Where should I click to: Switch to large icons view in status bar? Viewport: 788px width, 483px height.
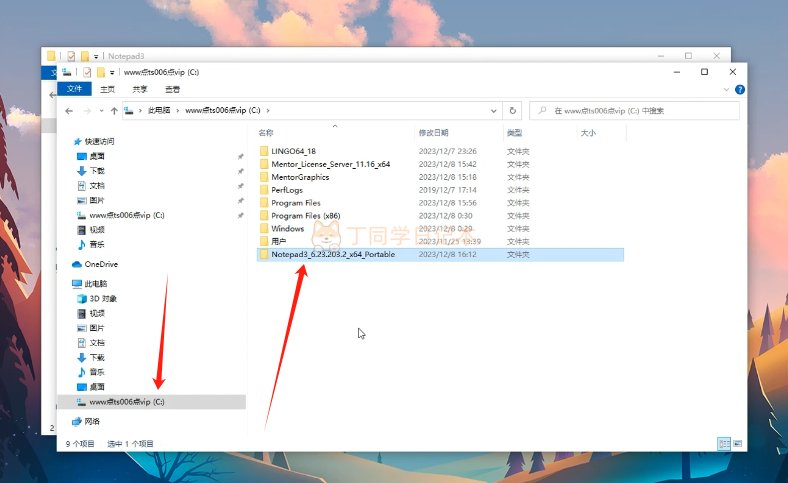point(737,444)
